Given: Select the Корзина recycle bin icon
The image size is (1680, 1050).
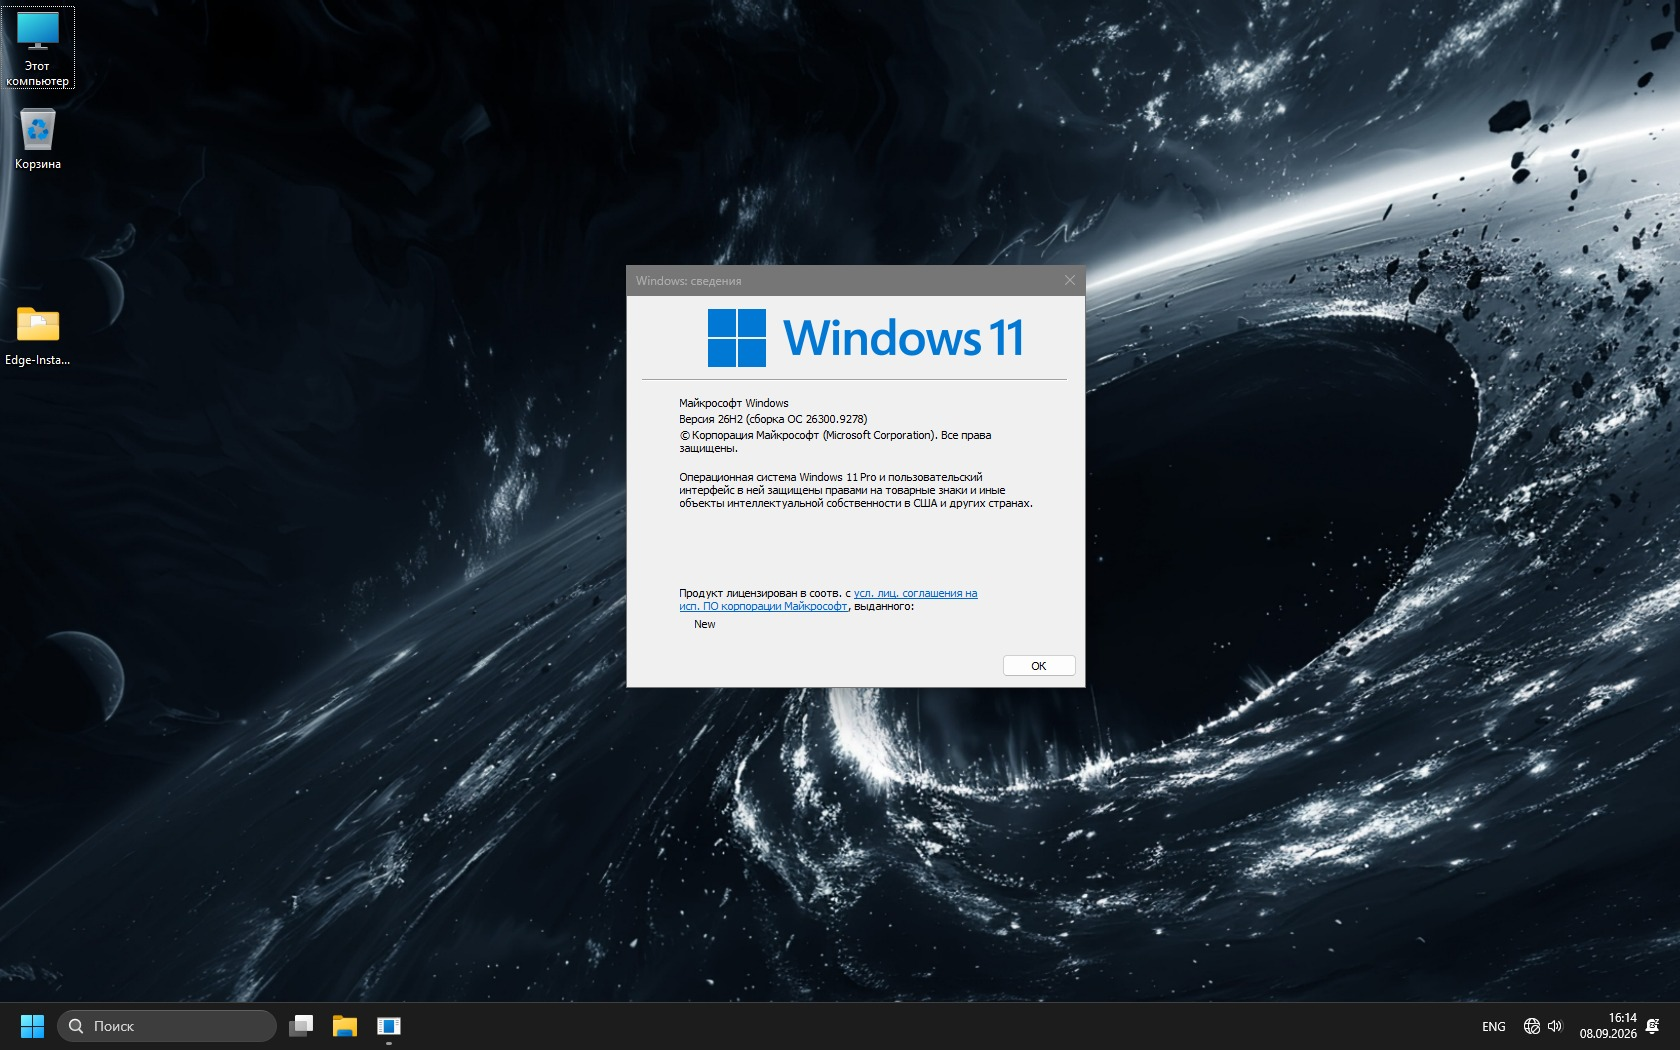Looking at the screenshot, I should [x=37, y=139].
